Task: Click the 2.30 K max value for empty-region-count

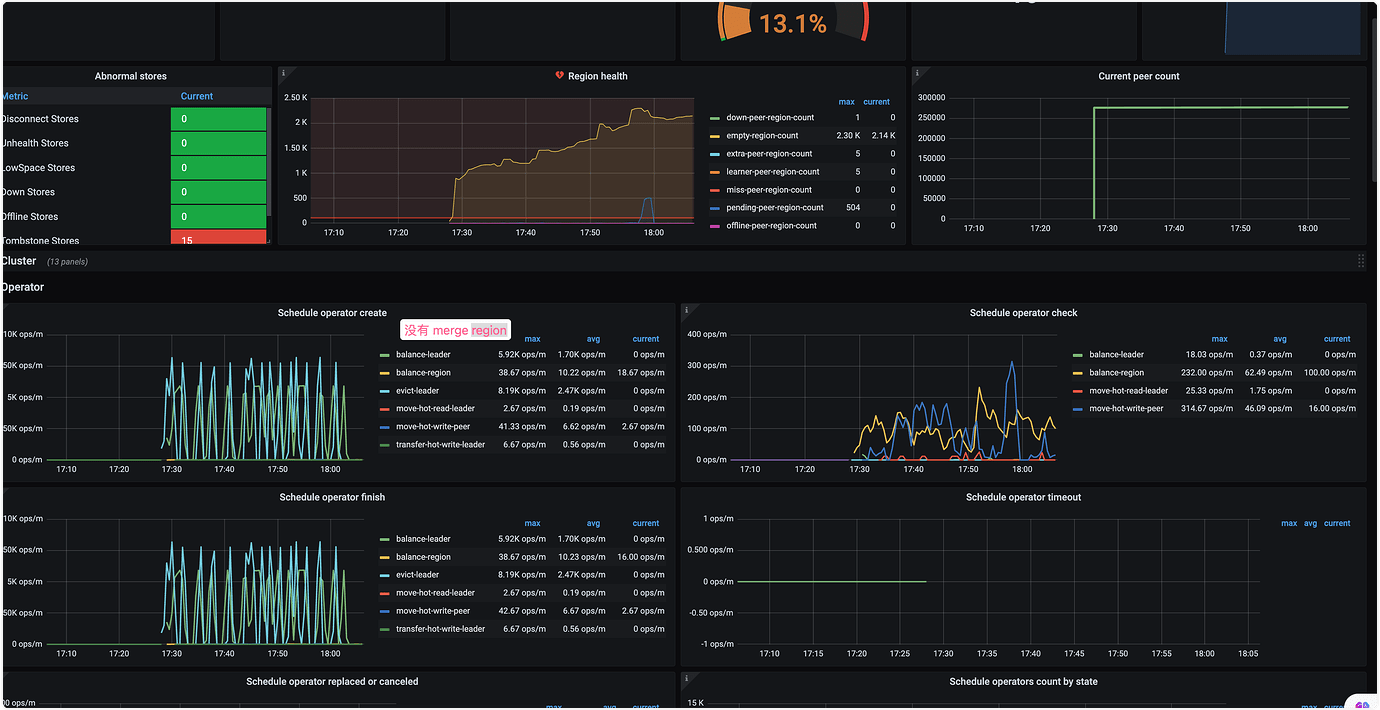Action: coord(847,136)
